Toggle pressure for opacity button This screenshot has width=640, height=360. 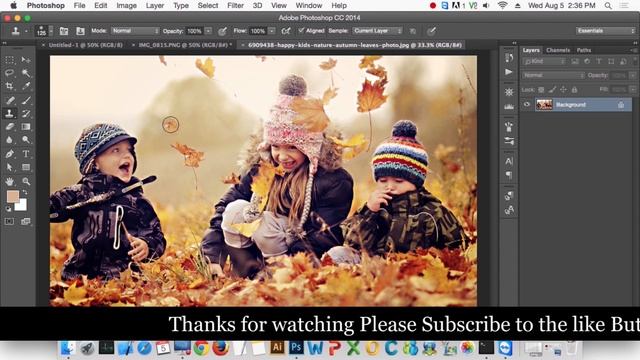click(222, 31)
